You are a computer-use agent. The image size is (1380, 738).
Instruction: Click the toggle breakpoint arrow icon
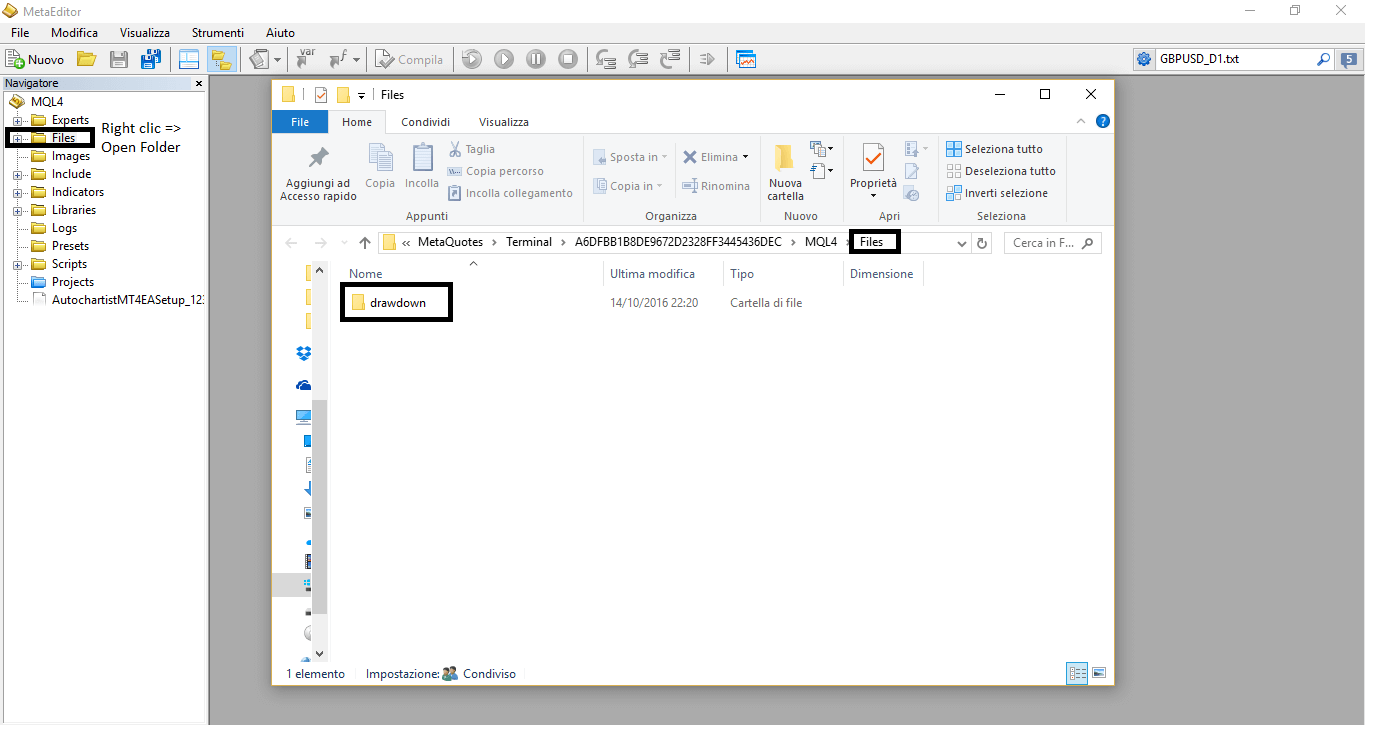(x=707, y=59)
